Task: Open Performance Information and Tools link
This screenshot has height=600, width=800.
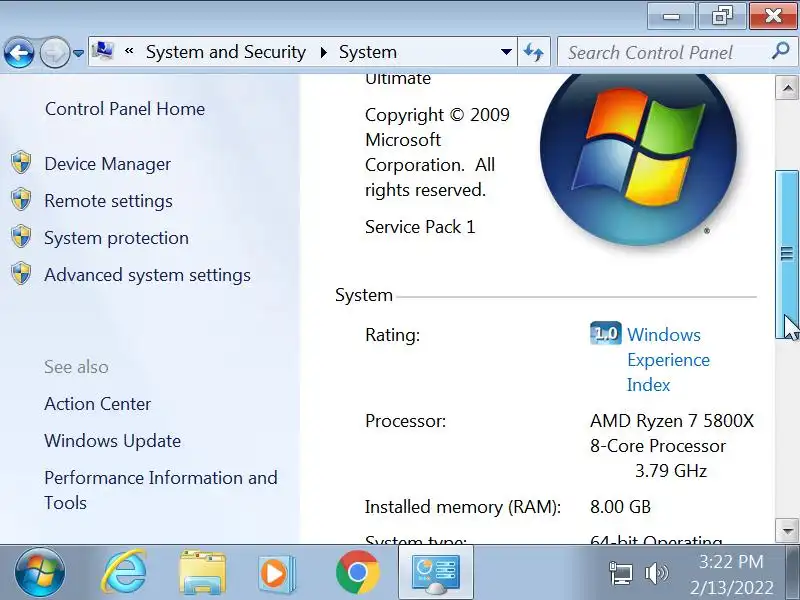Action: pyautogui.click(x=161, y=490)
